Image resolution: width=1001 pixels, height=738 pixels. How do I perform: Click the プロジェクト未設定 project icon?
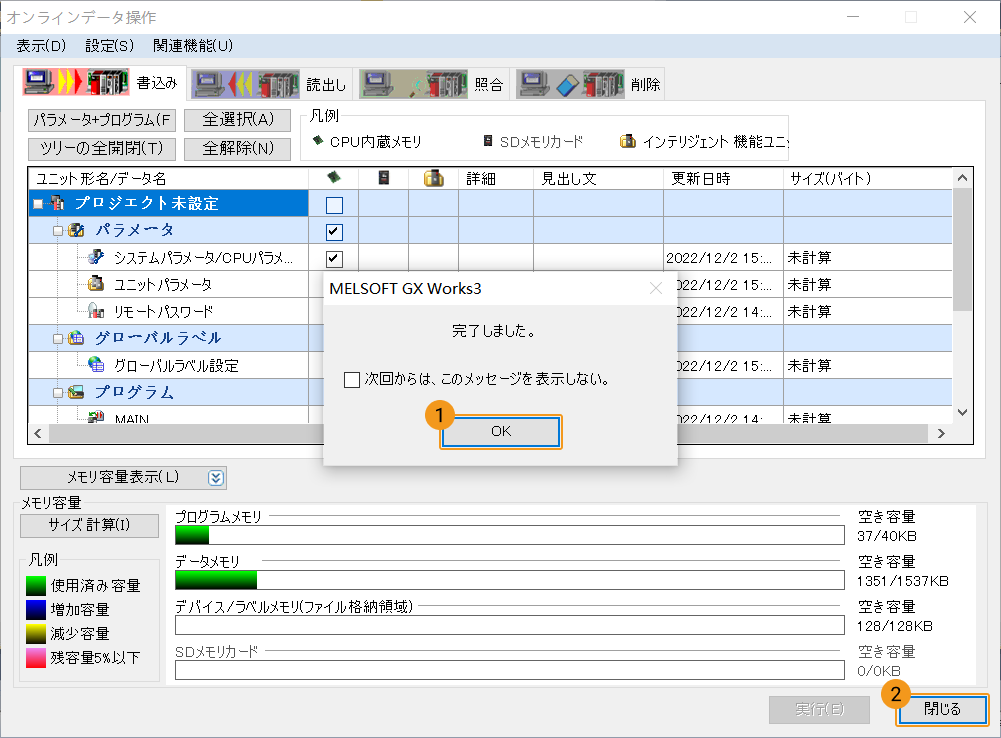point(57,203)
